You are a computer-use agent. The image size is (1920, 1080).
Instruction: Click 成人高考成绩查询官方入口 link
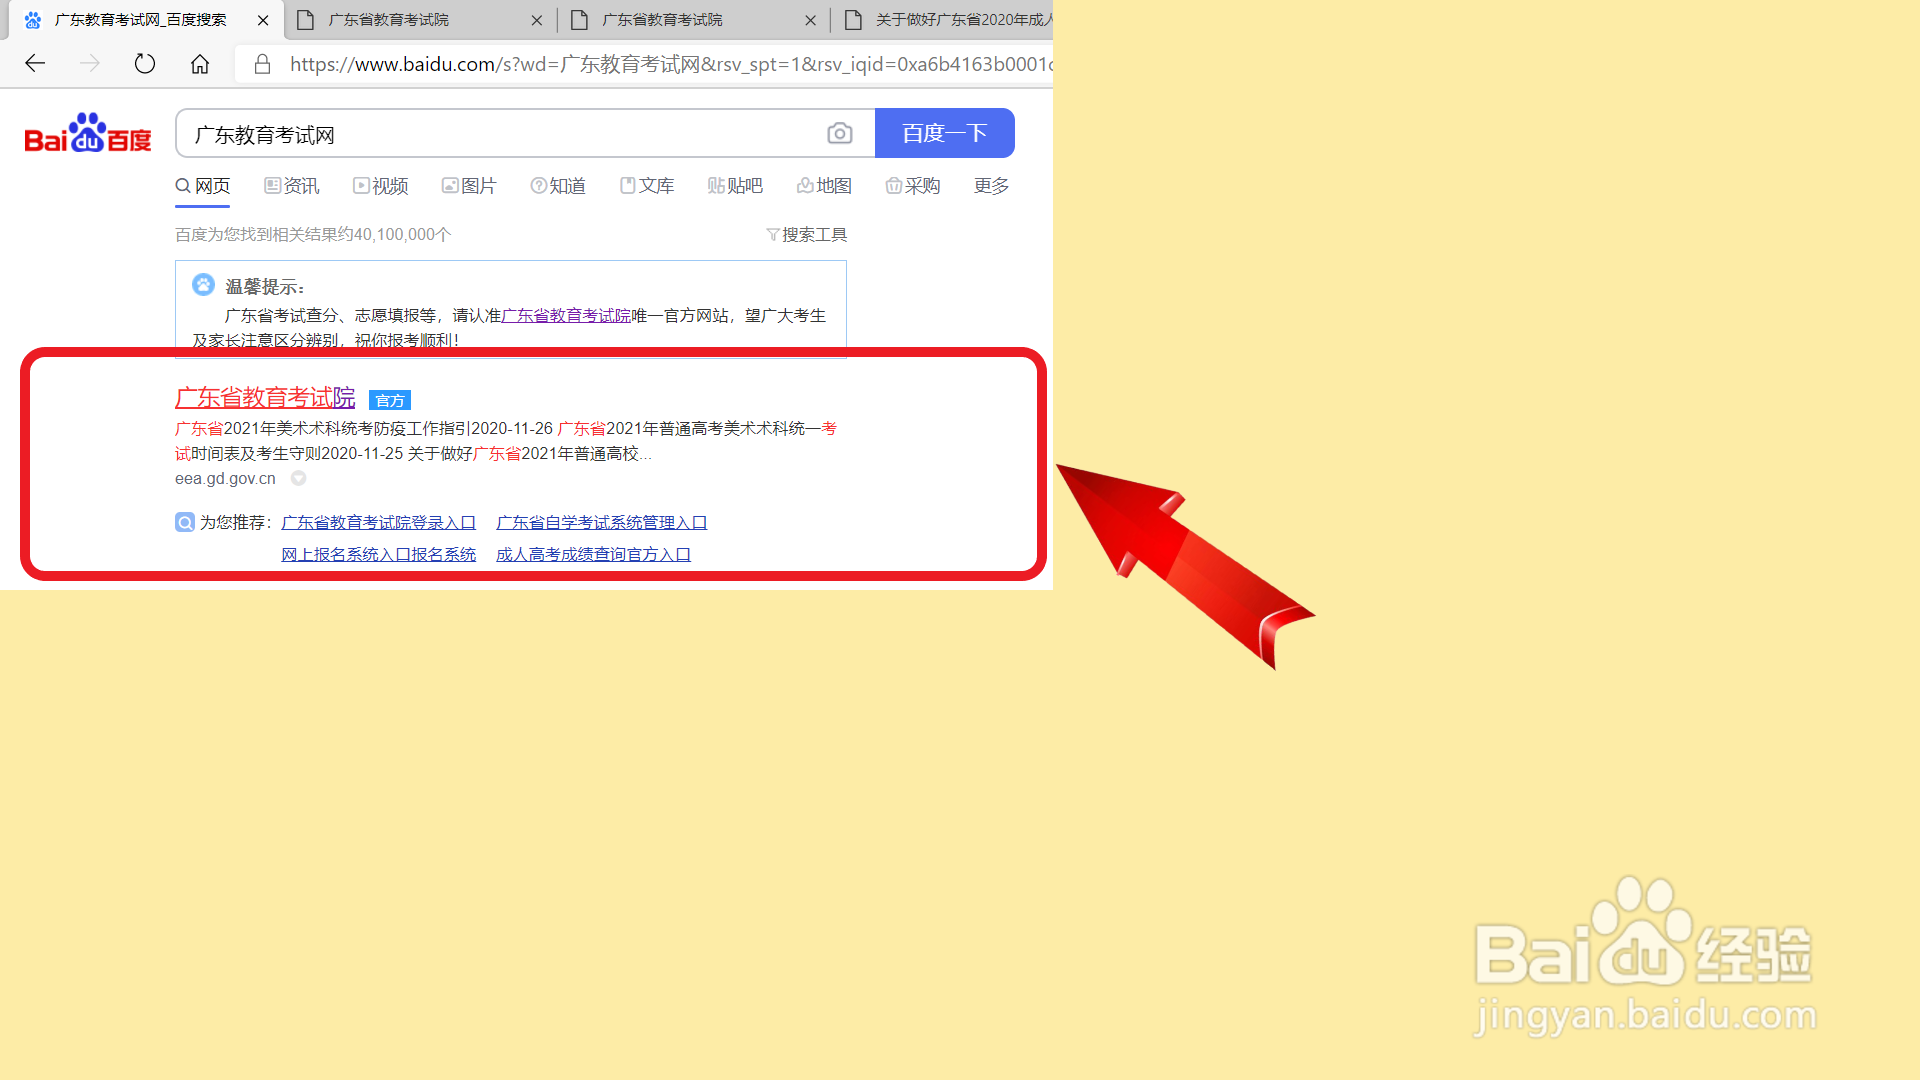pyautogui.click(x=593, y=555)
